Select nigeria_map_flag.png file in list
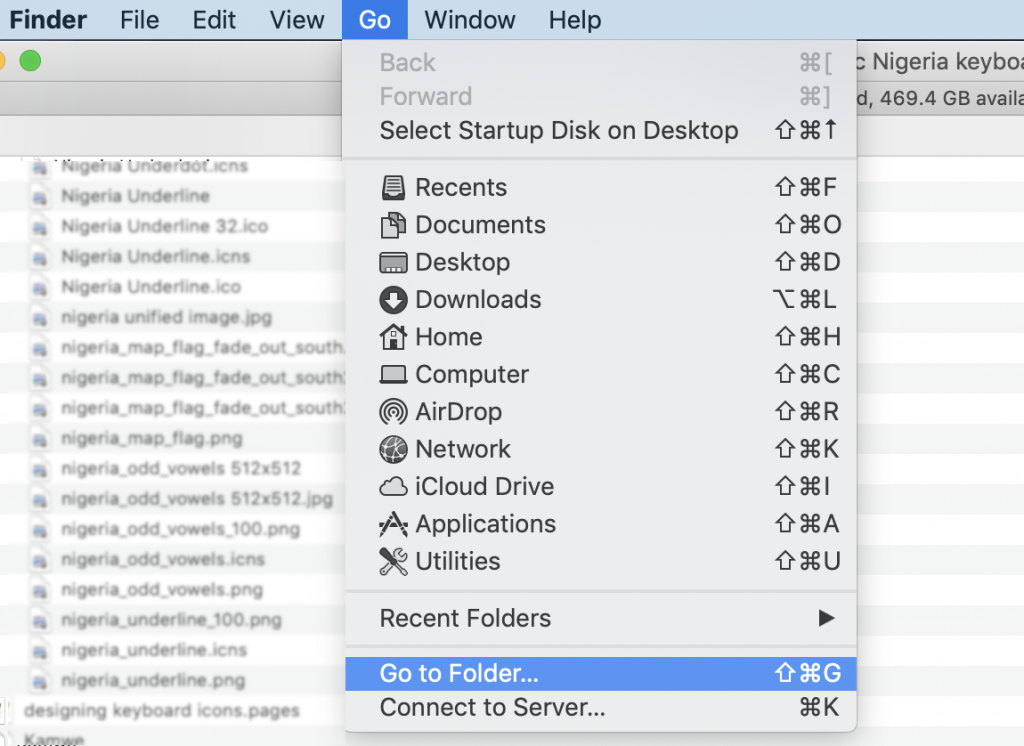Screen dimensions: 1024x746 tap(152, 438)
